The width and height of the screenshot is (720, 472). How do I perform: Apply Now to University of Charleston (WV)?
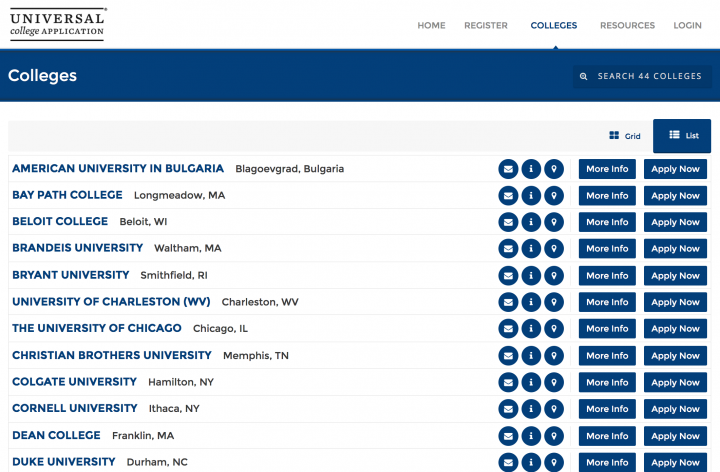(x=675, y=302)
